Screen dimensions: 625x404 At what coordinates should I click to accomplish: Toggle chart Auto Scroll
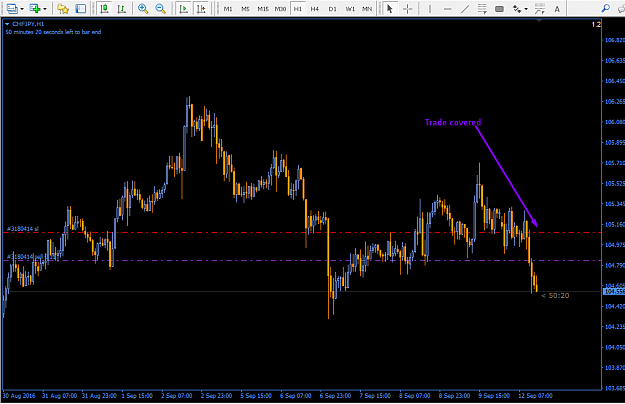[183, 8]
